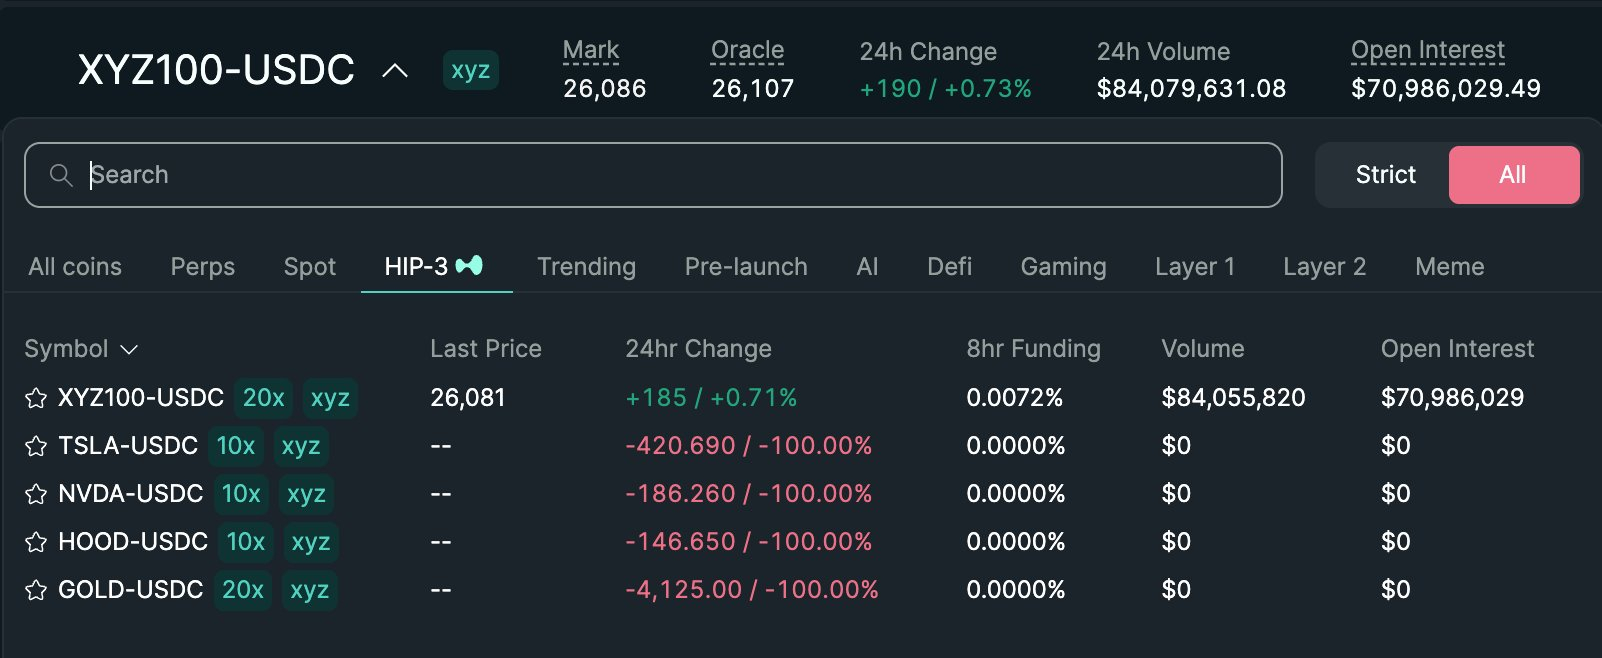Sort by Symbol column arrow

tap(129, 349)
